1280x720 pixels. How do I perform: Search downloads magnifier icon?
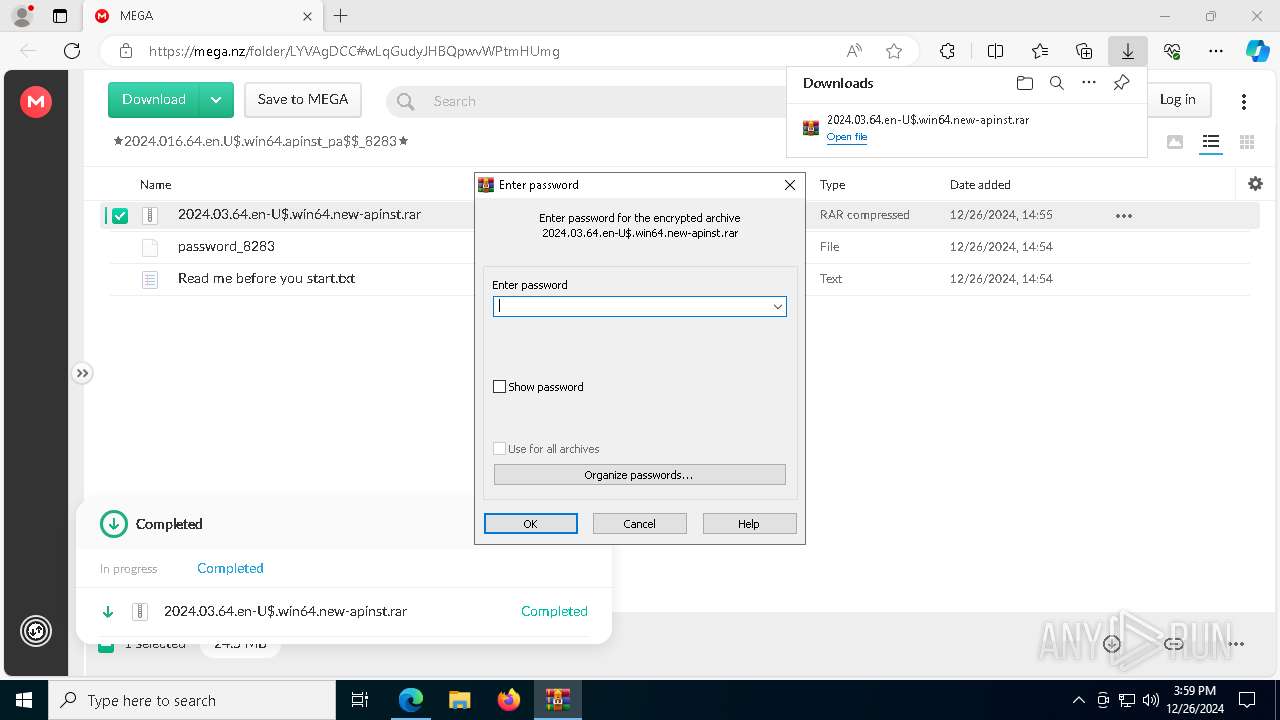tap(1056, 83)
